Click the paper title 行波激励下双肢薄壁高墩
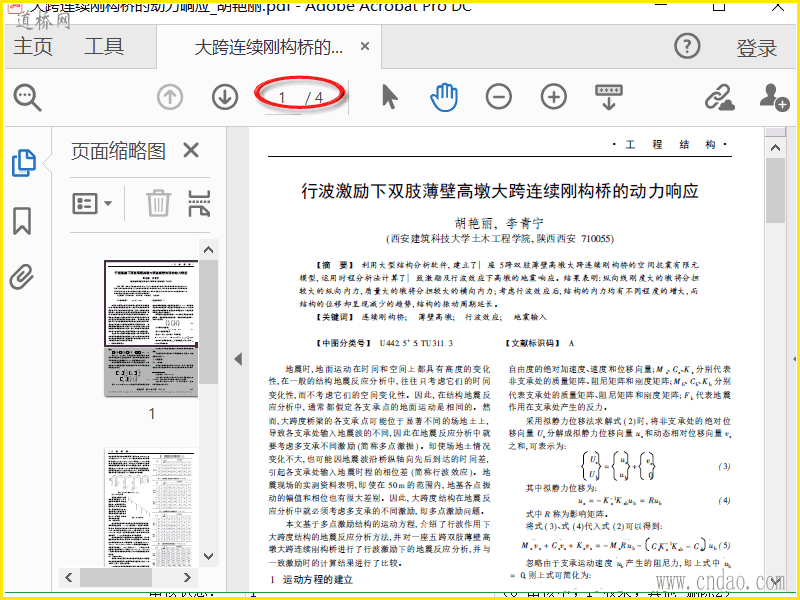Image resolution: width=800 pixels, height=600 pixels. [499, 191]
